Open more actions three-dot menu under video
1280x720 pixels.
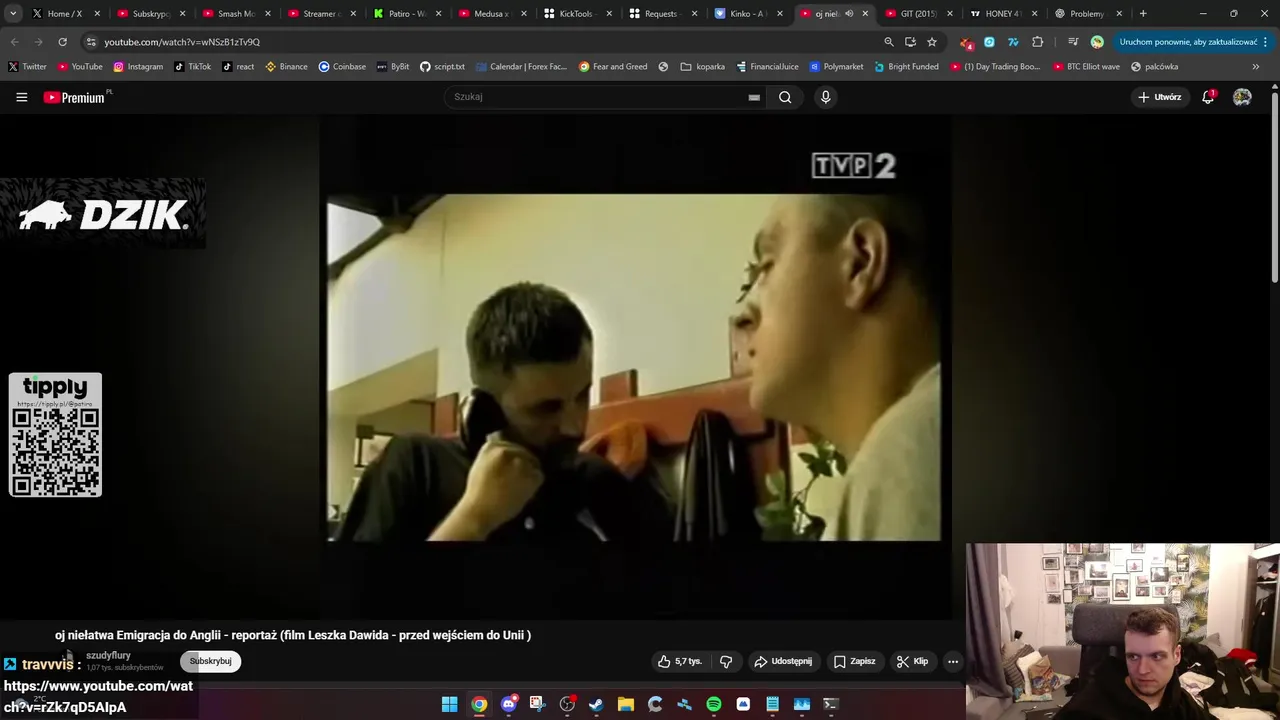pos(953,661)
